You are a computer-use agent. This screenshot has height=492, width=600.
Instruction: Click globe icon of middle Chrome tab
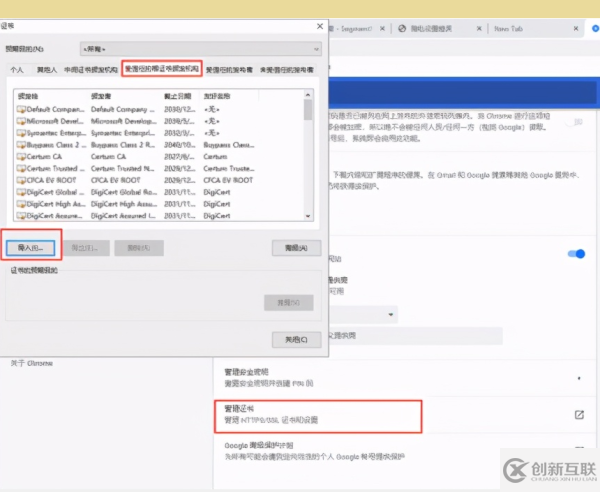tap(402, 29)
